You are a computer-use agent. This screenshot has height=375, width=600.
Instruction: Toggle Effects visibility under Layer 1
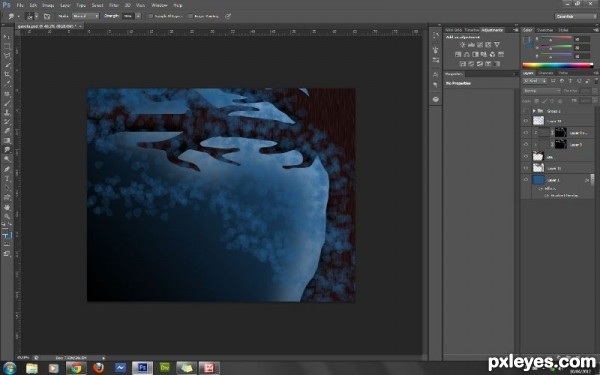[x=540, y=189]
